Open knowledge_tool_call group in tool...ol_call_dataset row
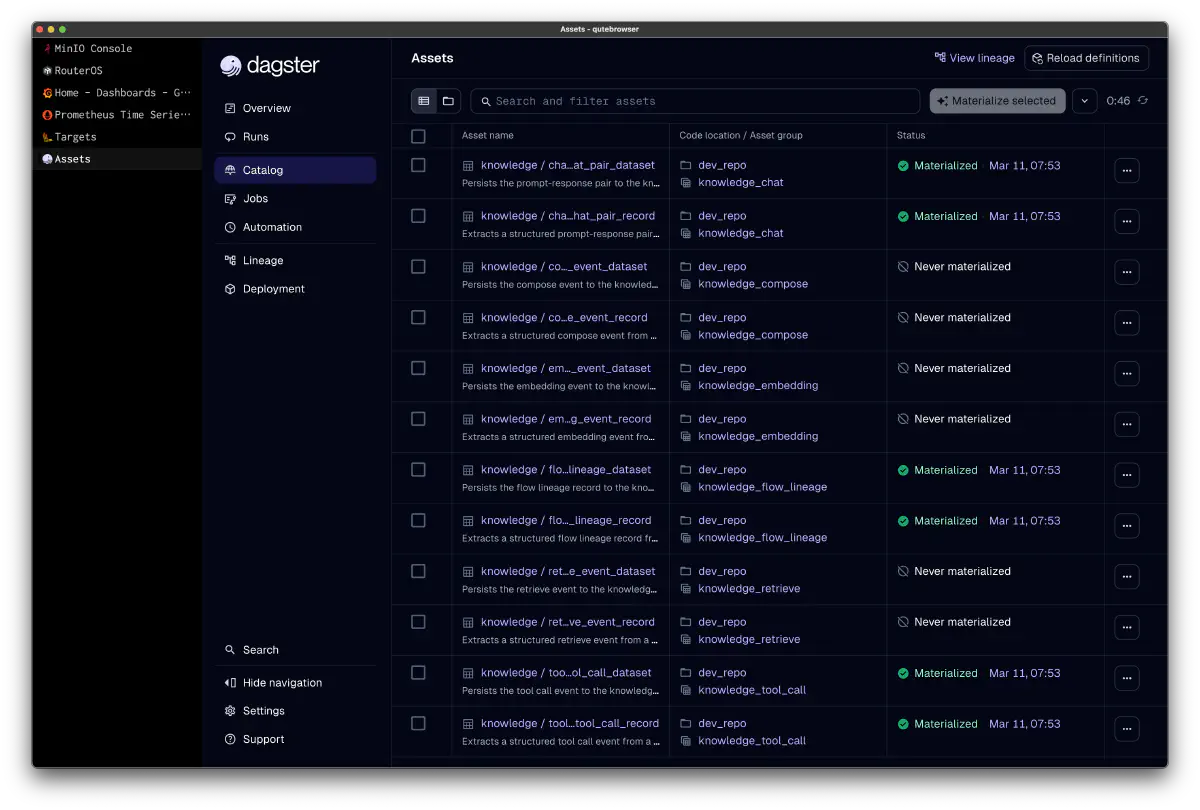Image resolution: width=1200 pixels, height=810 pixels. (x=752, y=690)
